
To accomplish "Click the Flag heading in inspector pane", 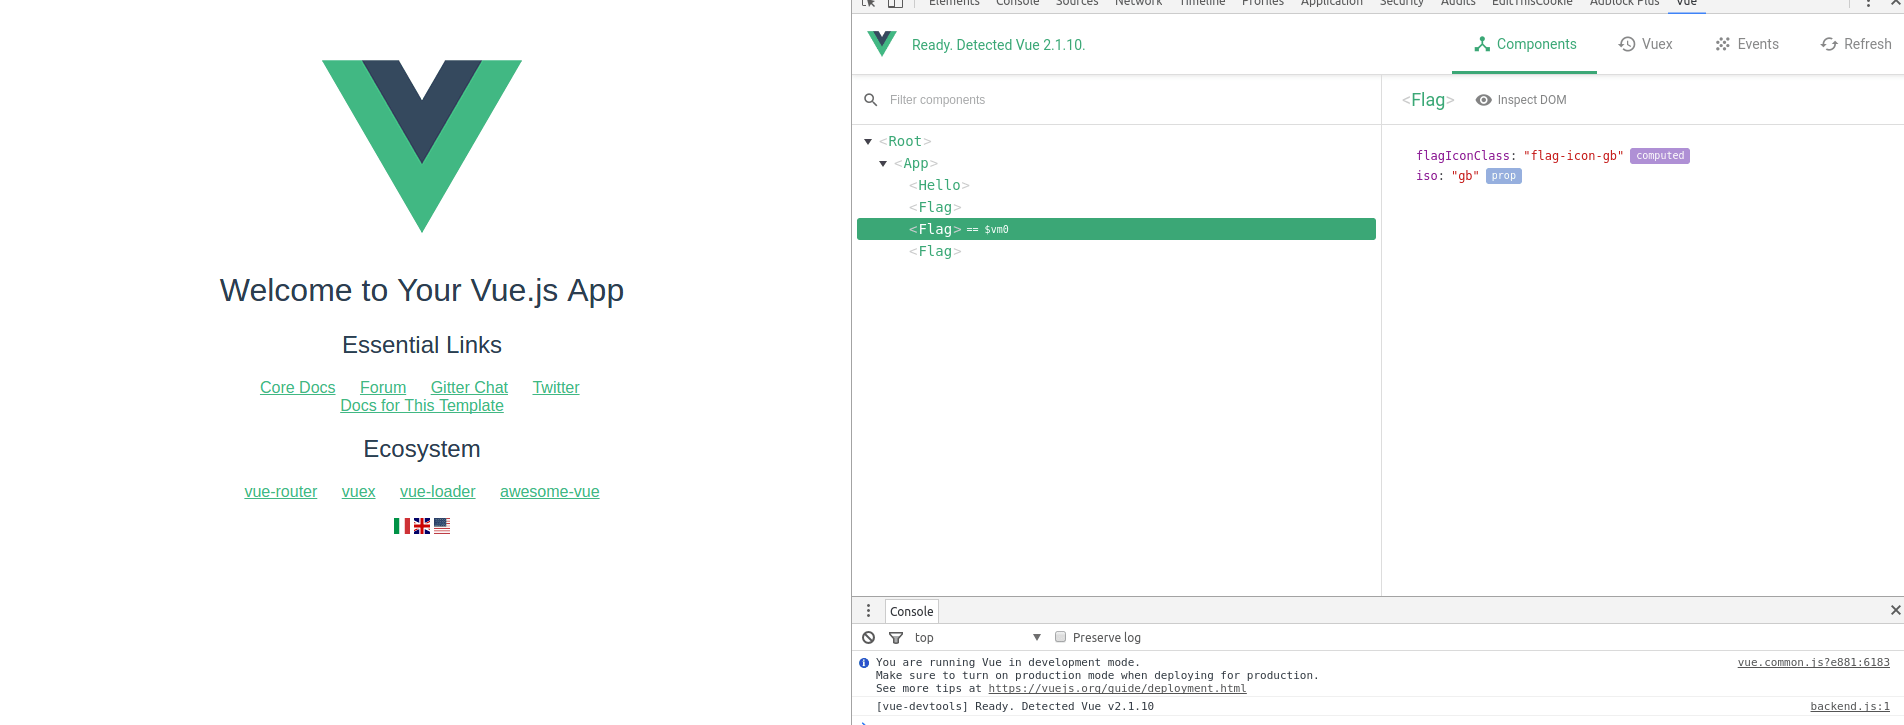I will (x=1428, y=100).
